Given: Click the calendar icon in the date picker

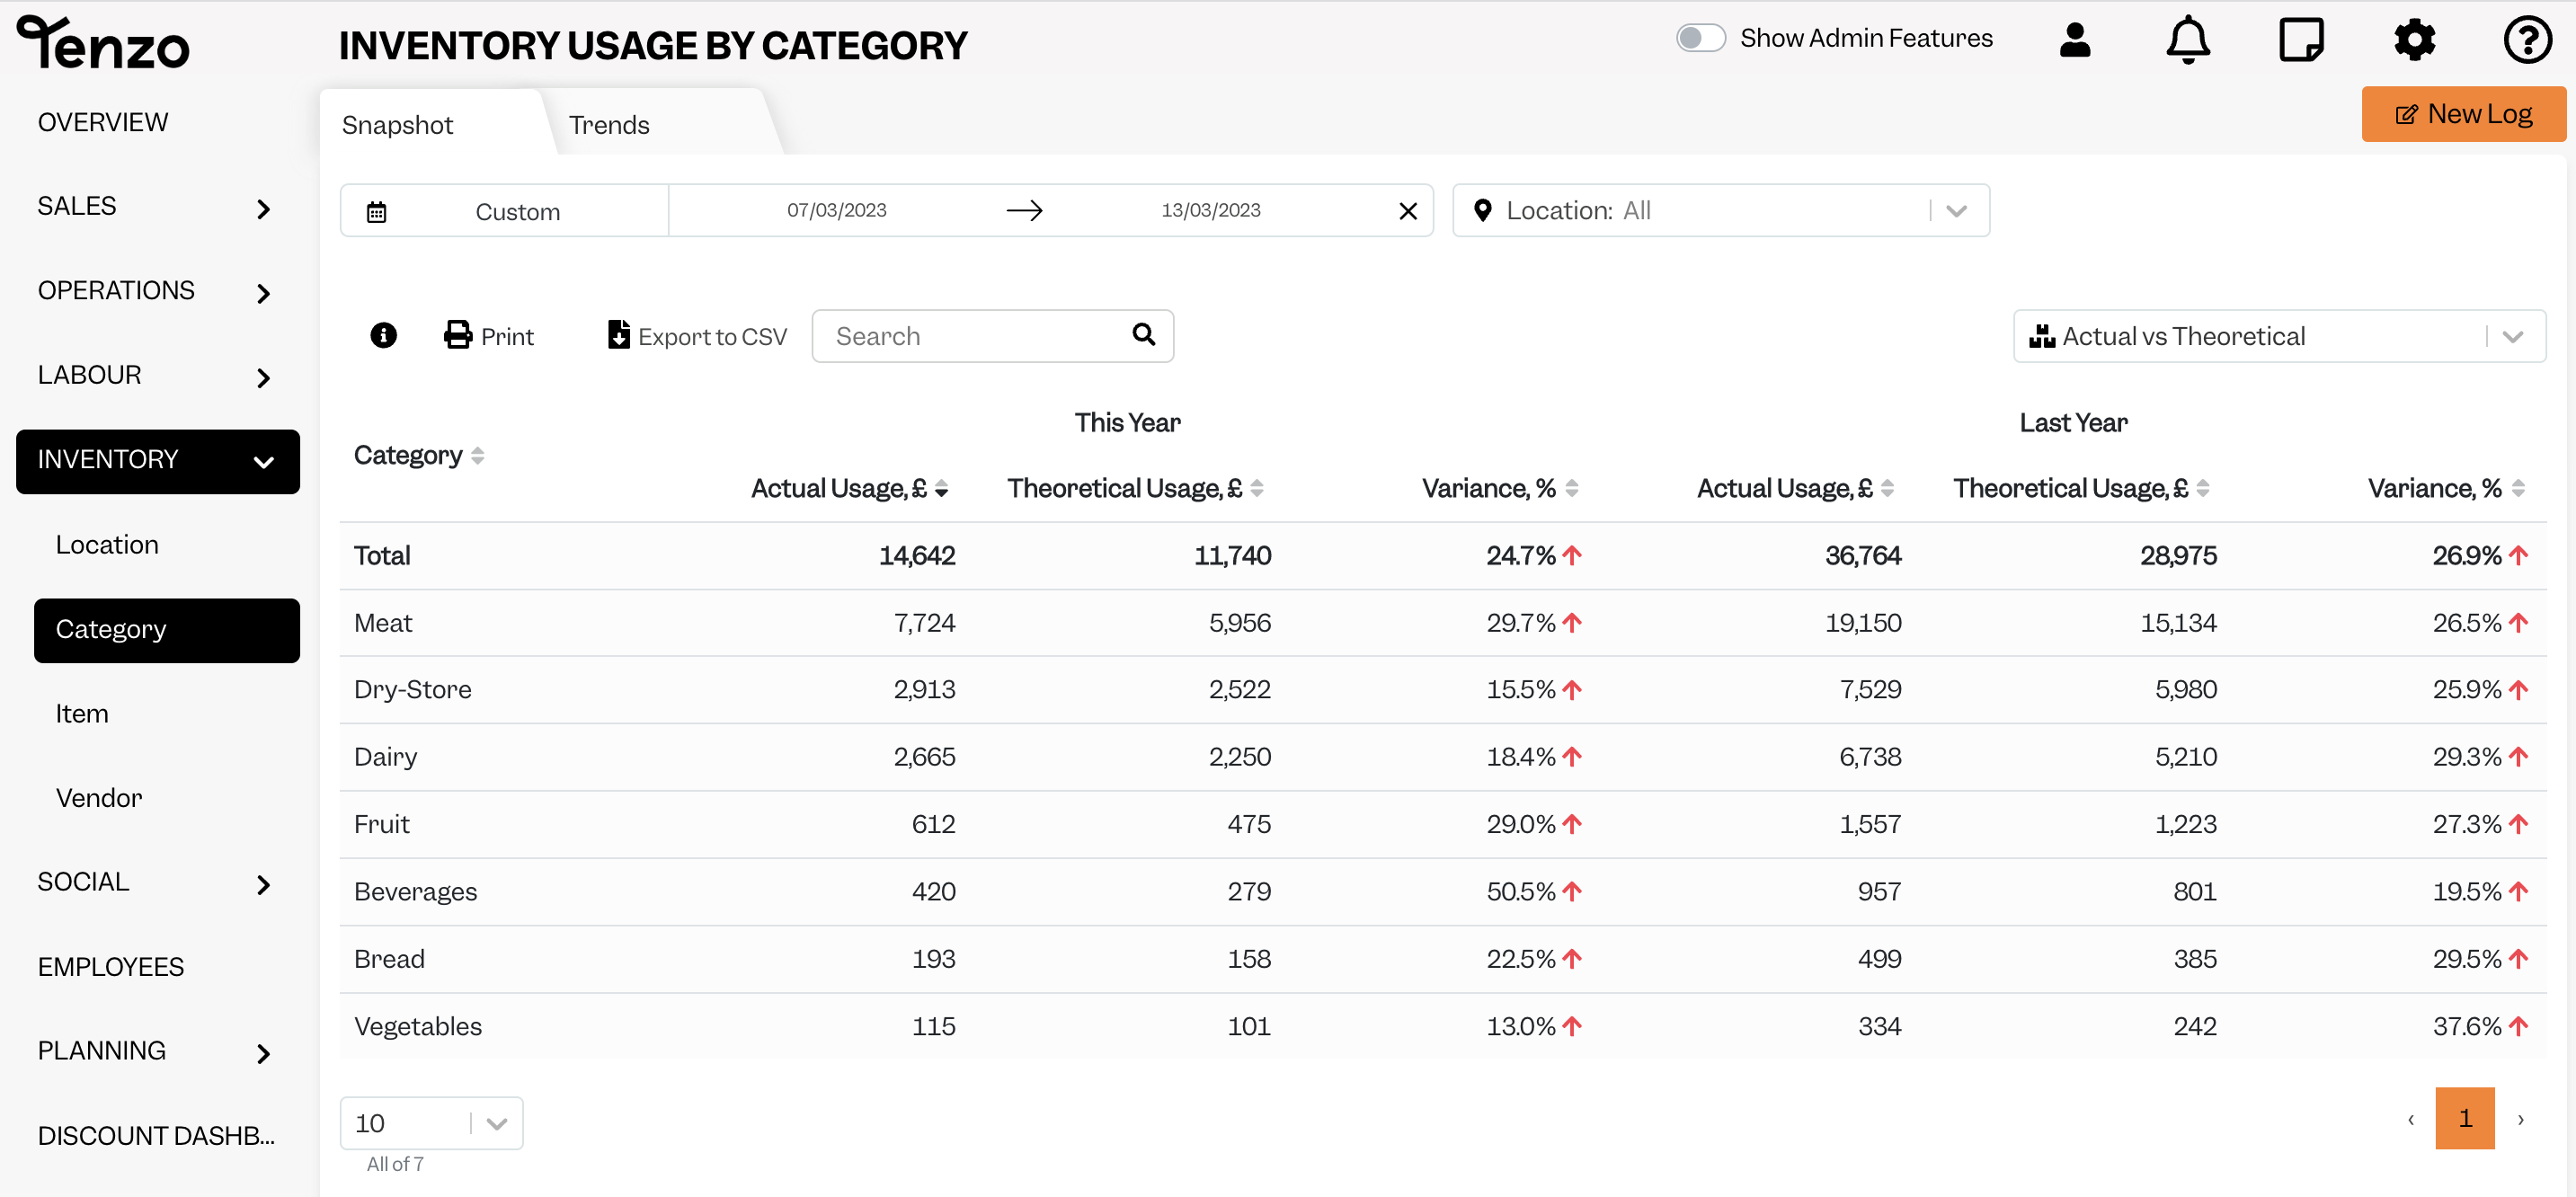Looking at the screenshot, I should 376,212.
